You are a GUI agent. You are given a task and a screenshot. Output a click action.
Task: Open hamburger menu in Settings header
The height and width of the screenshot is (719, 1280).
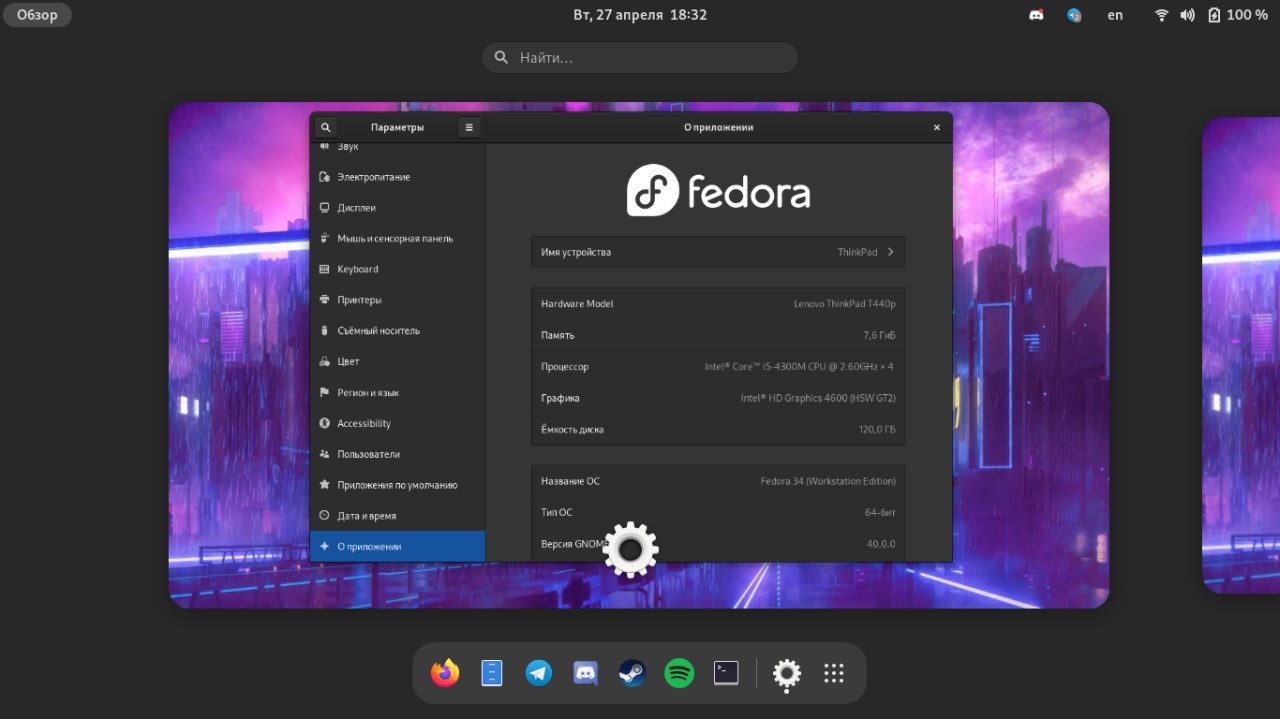pos(469,127)
